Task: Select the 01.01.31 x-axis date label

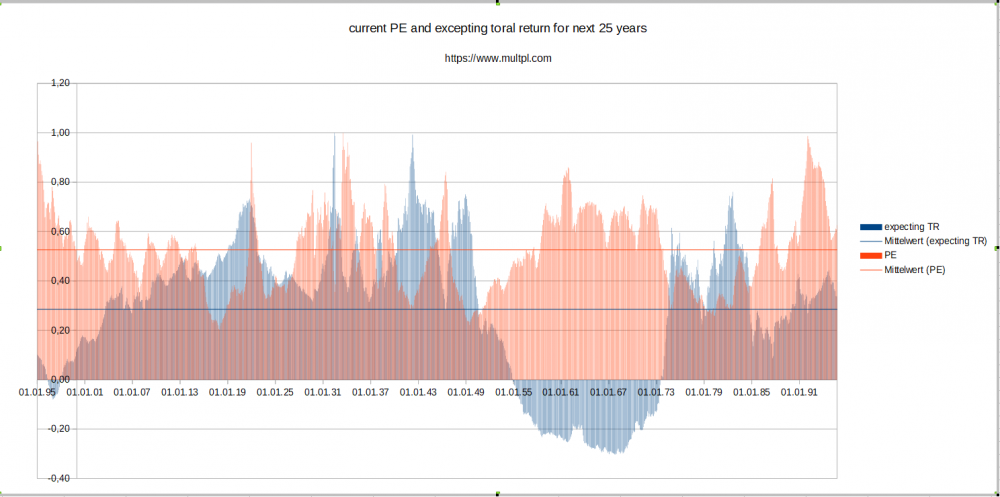Action: [323, 392]
